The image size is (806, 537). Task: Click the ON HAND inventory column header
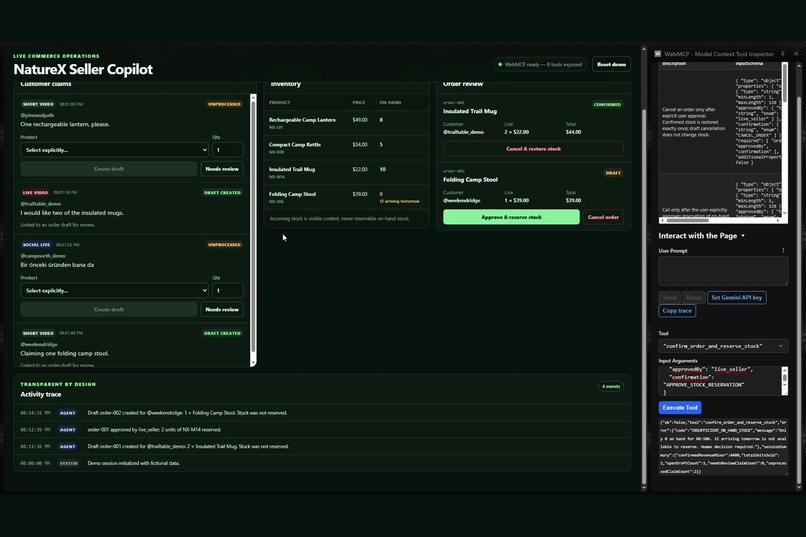coord(390,102)
